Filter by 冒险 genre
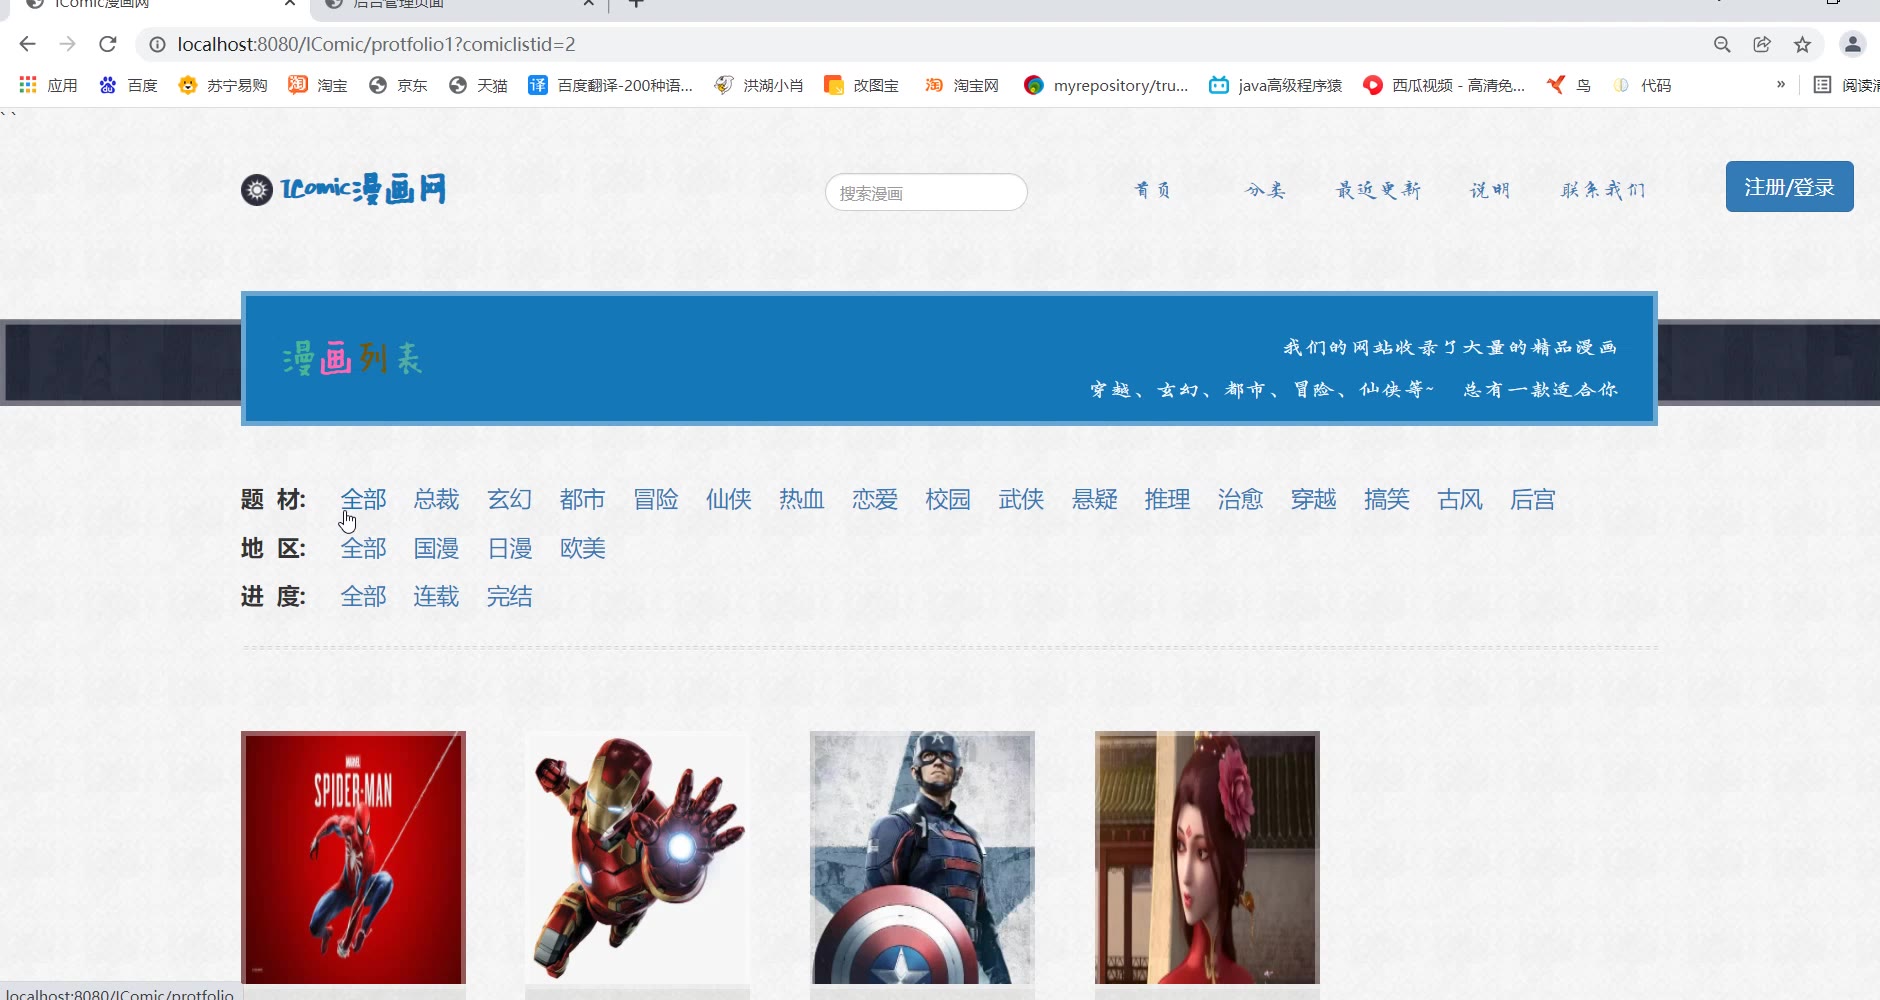 655,499
